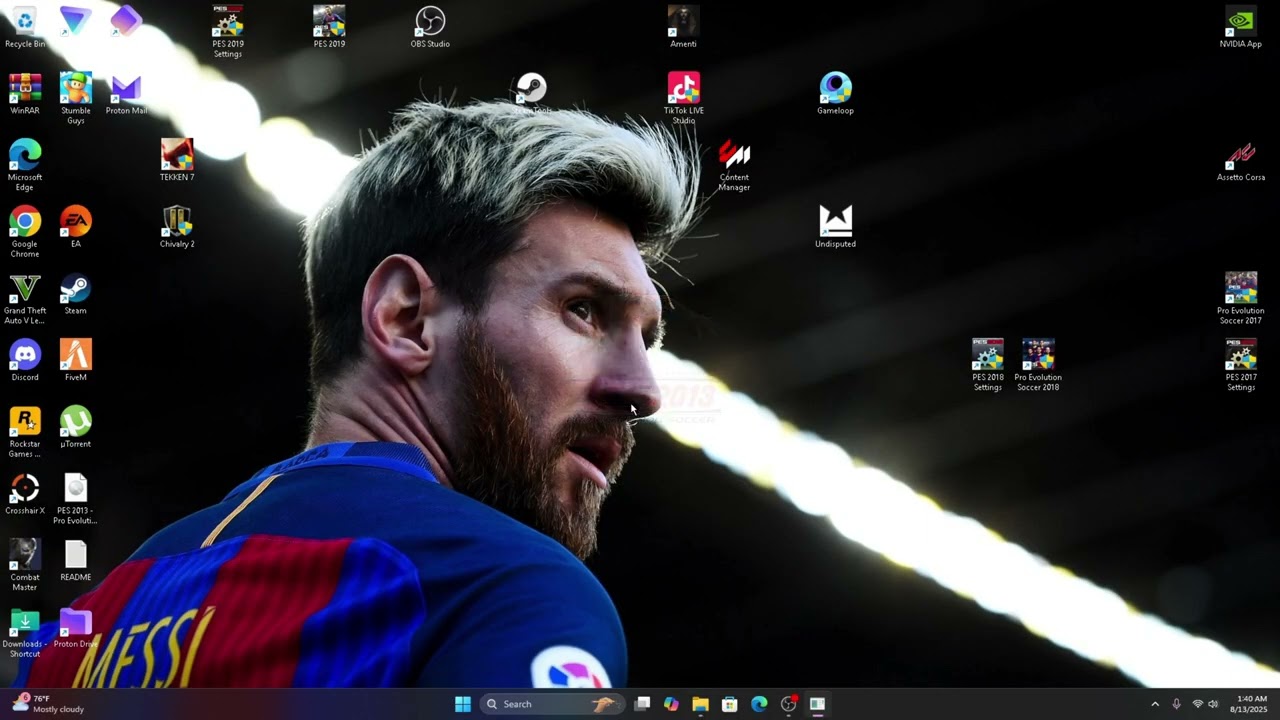1280x720 pixels.
Task: Click the microphone tray icon
Action: click(1177, 704)
